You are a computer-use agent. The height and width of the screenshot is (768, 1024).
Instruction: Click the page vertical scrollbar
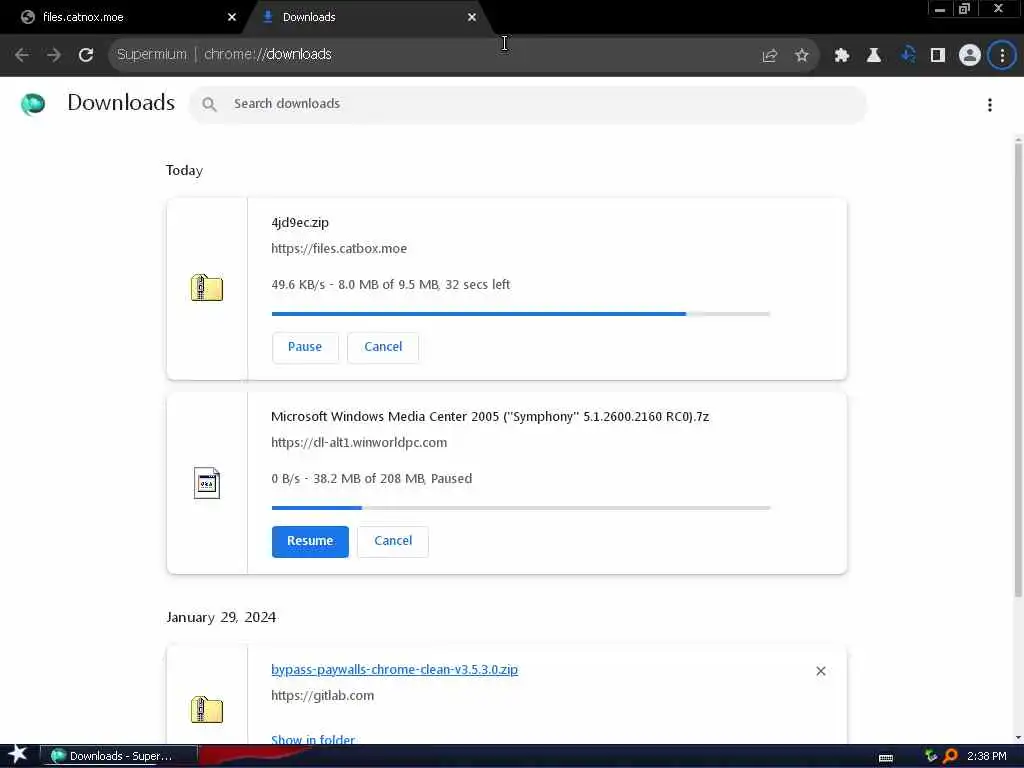(x=1018, y=369)
